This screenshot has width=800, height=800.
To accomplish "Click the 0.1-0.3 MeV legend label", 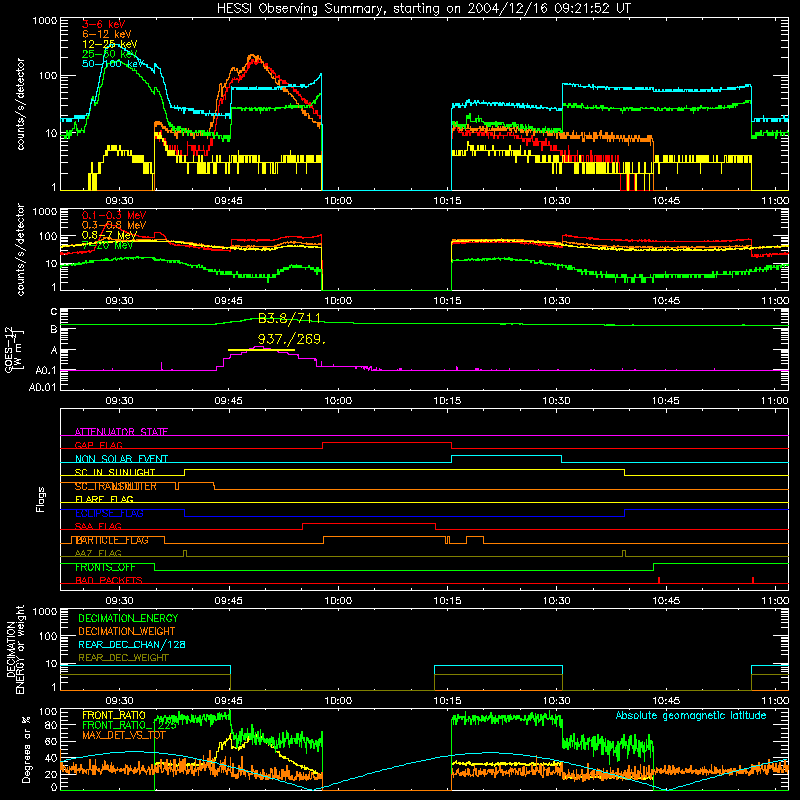I will (x=114, y=216).
